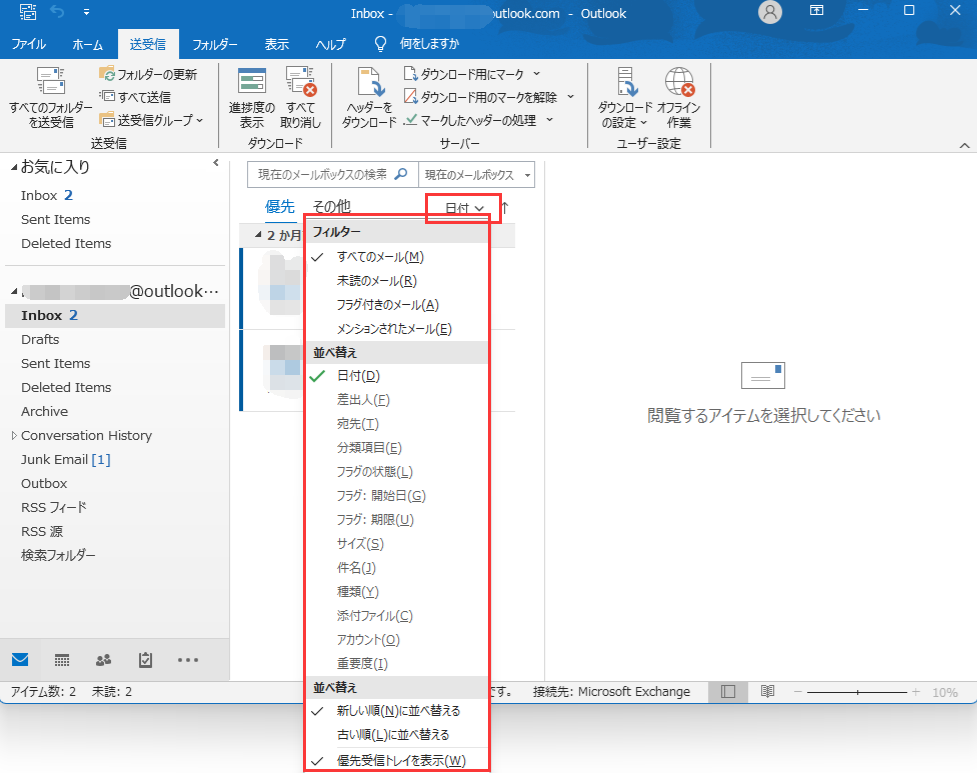This screenshot has height=773, width=977.
Task: Select the Tasks view icon
Action: coord(145,660)
